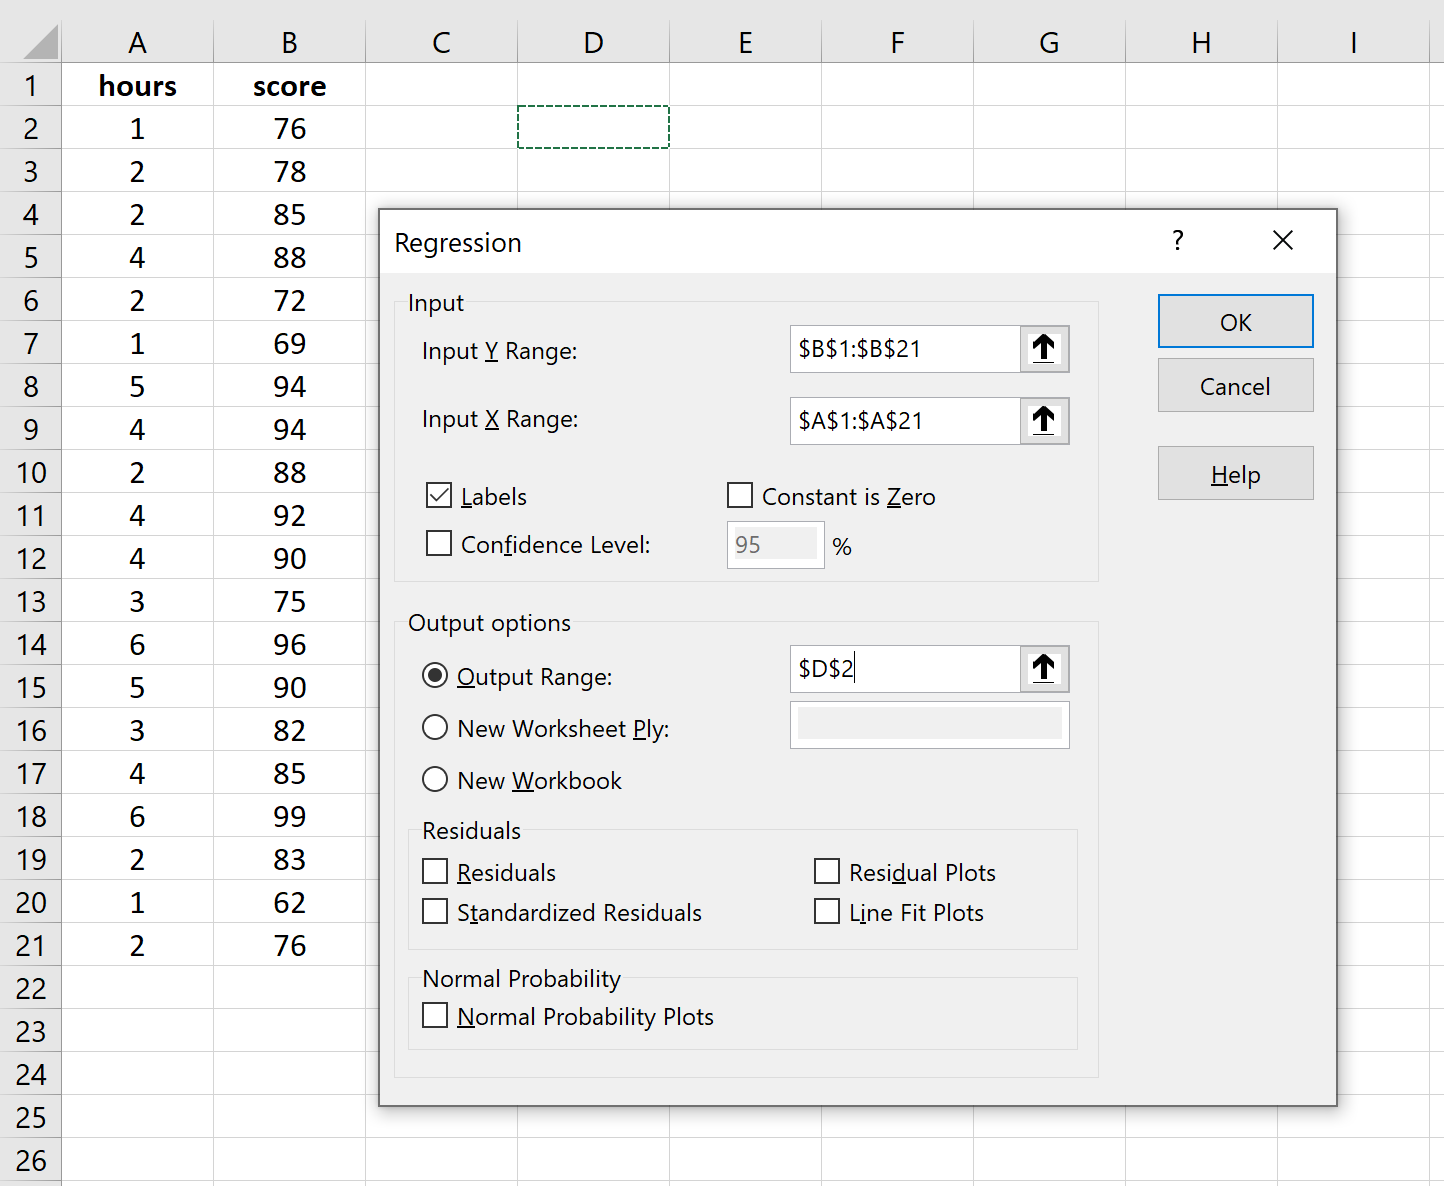
Task: Click the select-all triangle at sheet corner
Action: pyautogui.click(x=40, y=44)
